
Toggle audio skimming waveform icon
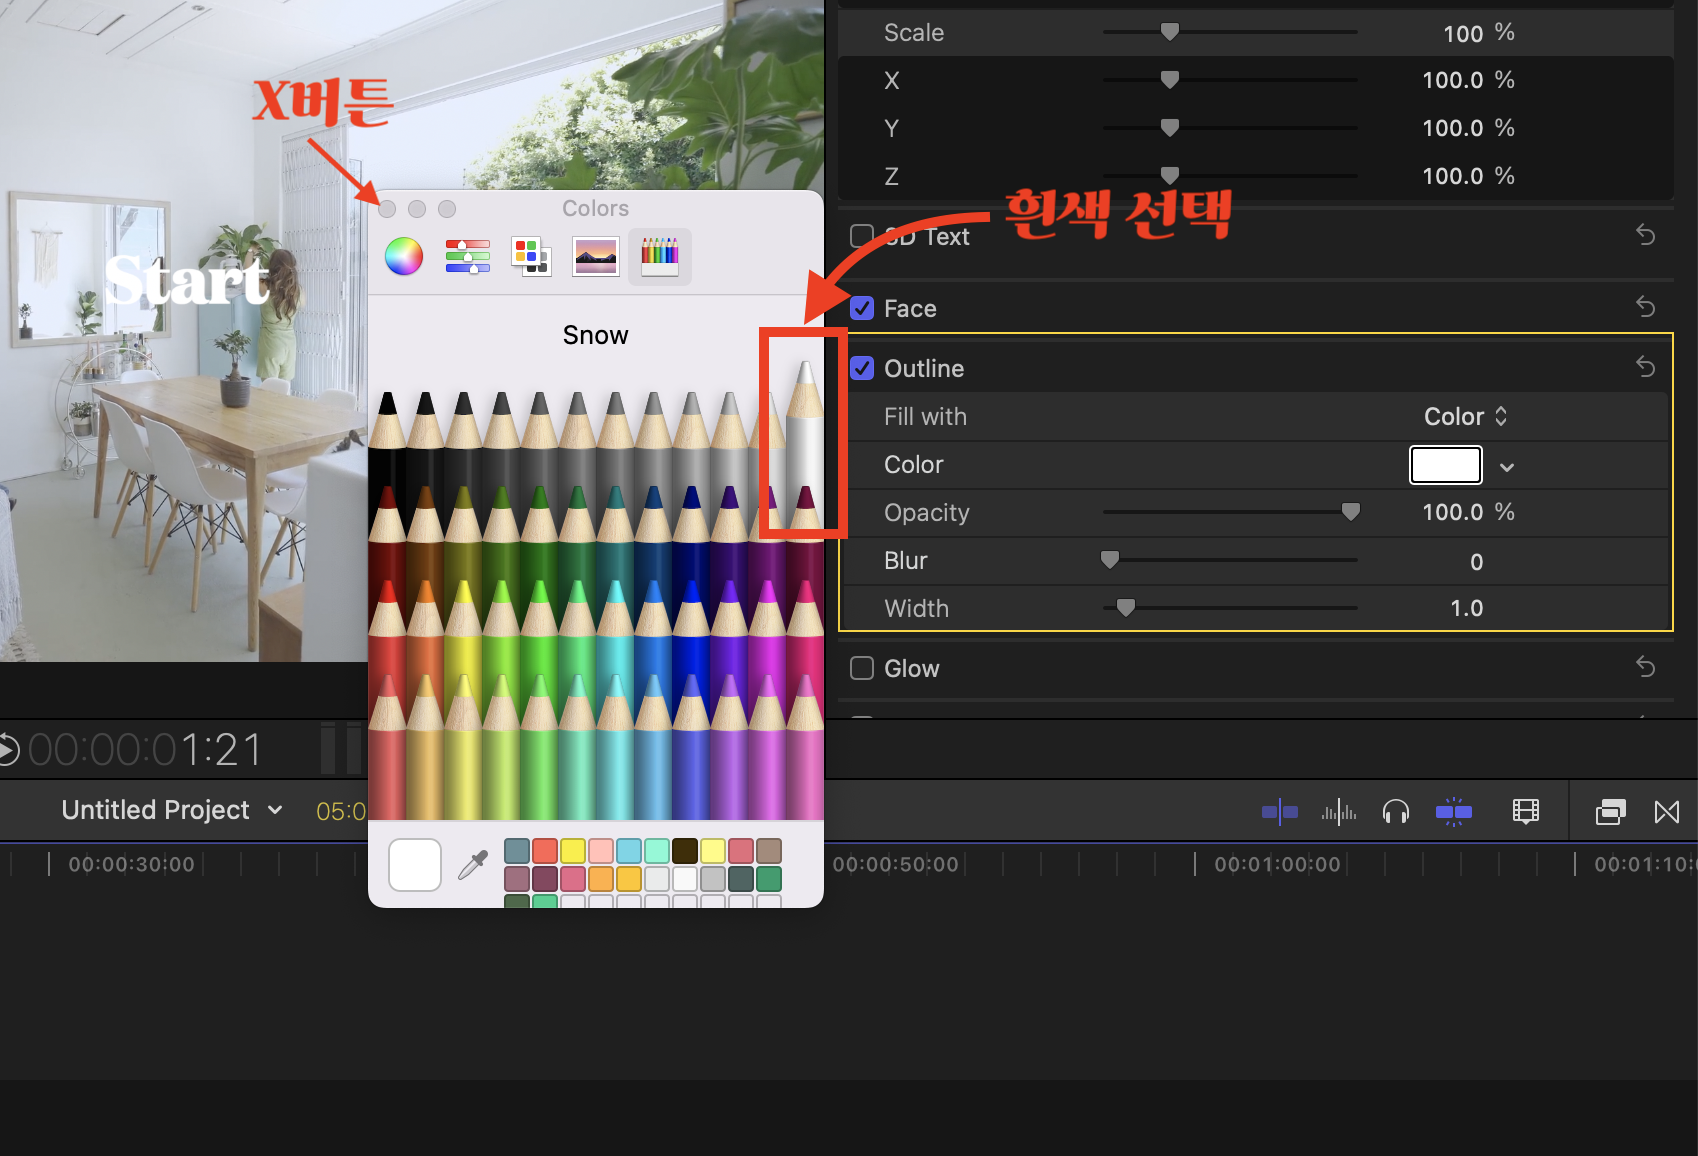click(1338, 812)
